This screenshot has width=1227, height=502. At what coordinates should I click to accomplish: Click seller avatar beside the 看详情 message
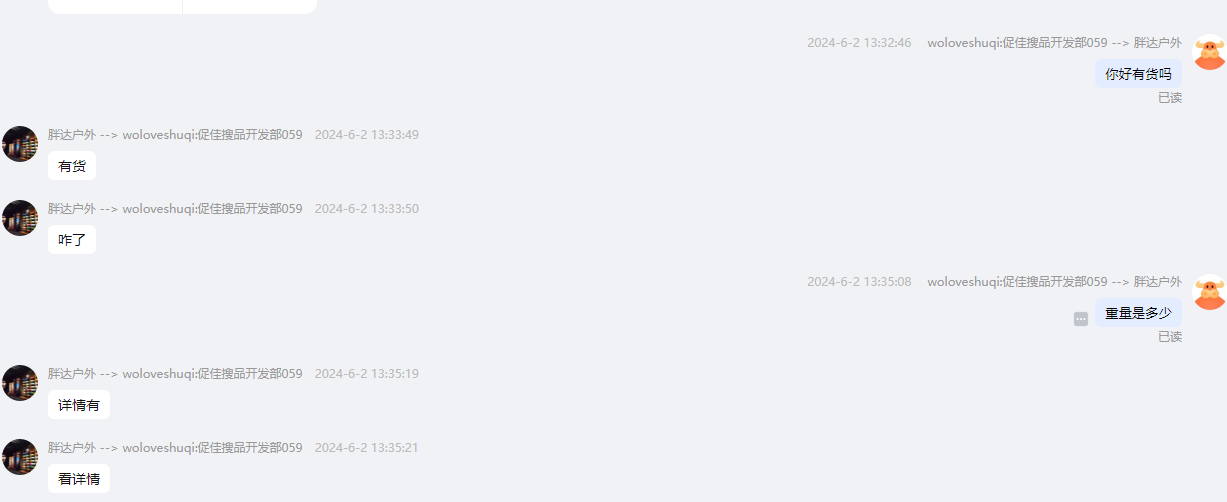pyautogui.click(x=20, y=457)
